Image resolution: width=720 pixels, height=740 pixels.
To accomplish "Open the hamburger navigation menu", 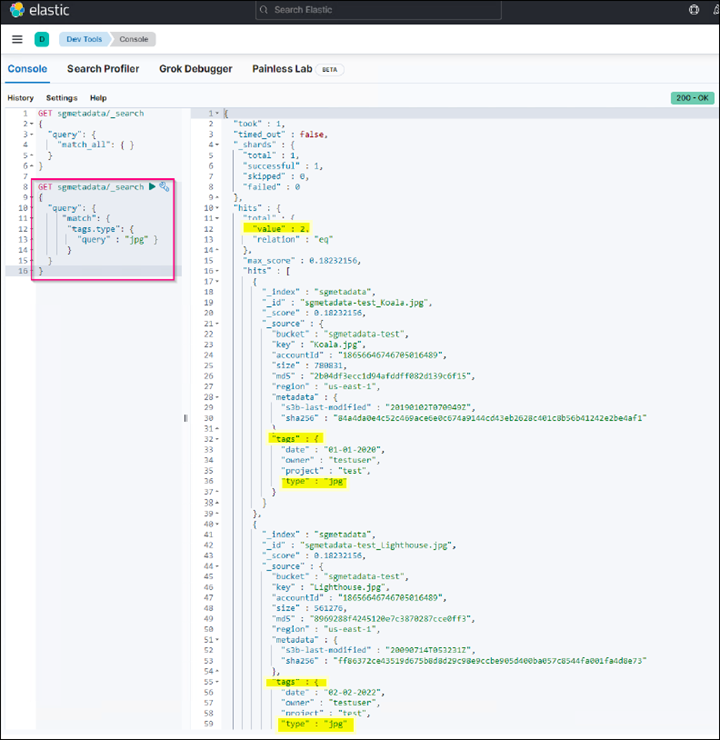I will tap(17, 39).
